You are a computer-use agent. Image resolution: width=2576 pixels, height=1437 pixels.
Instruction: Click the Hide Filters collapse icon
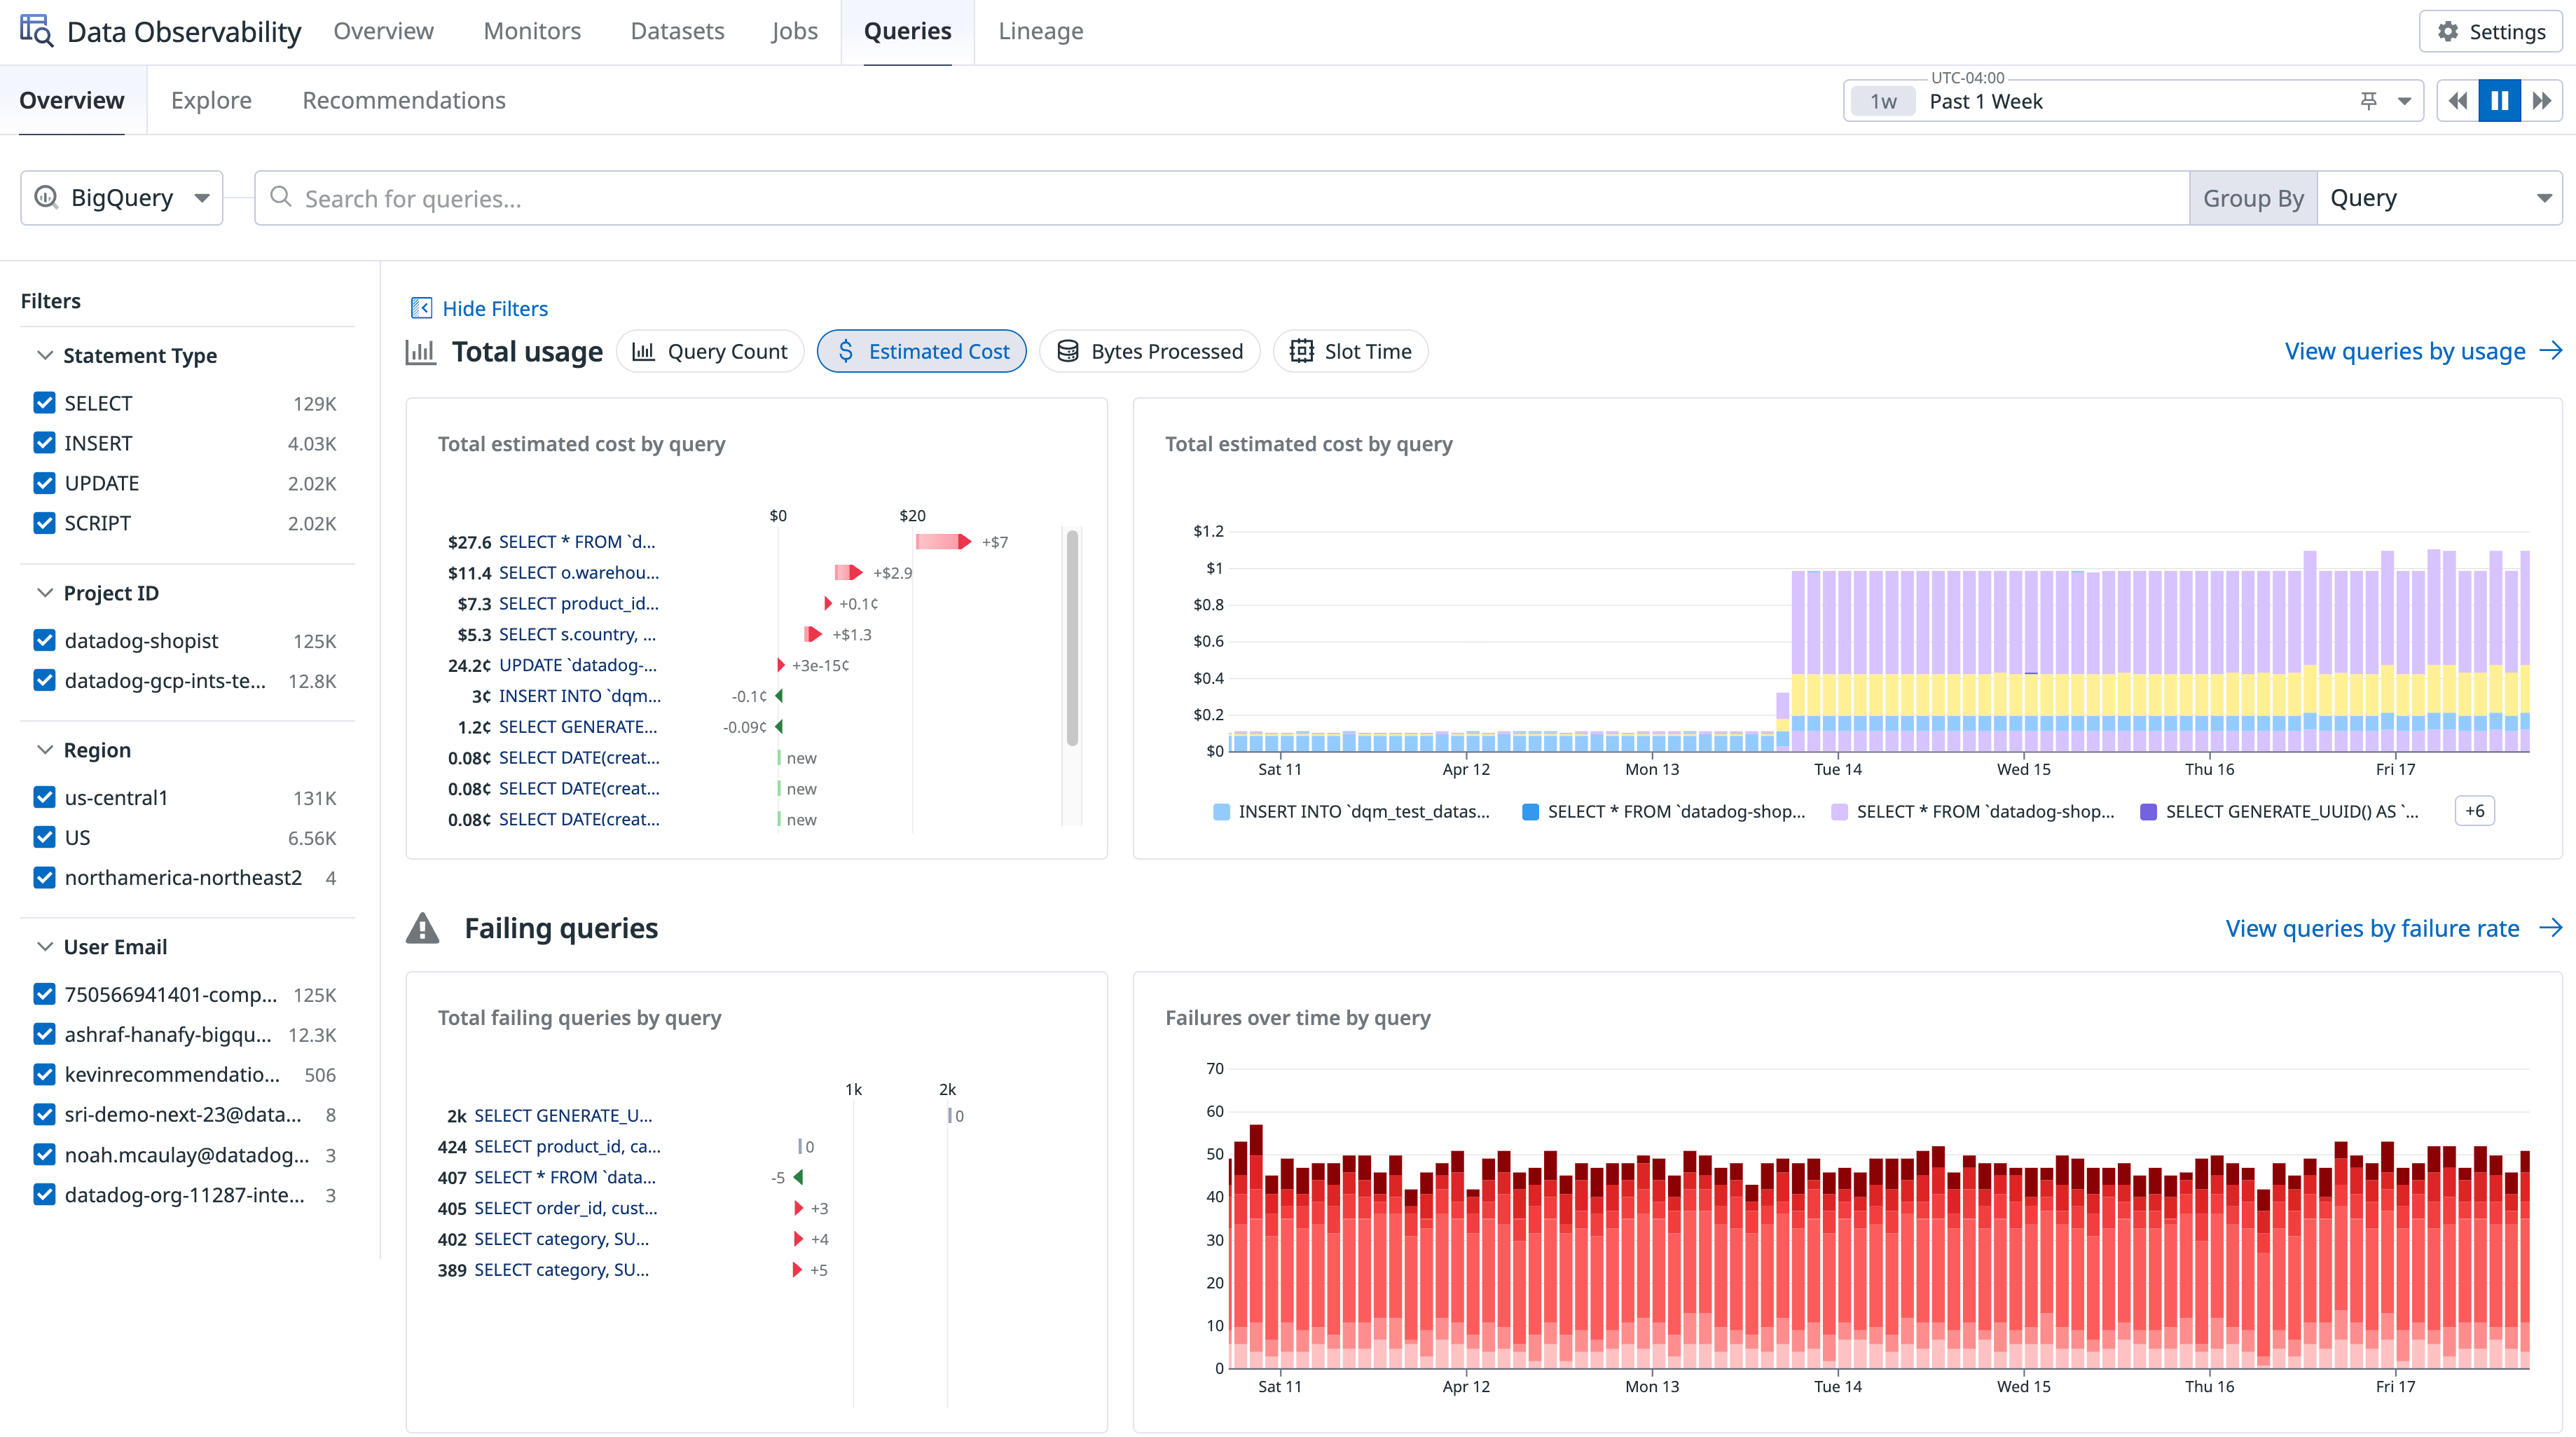pyautogui.click(x=422, y=308)
